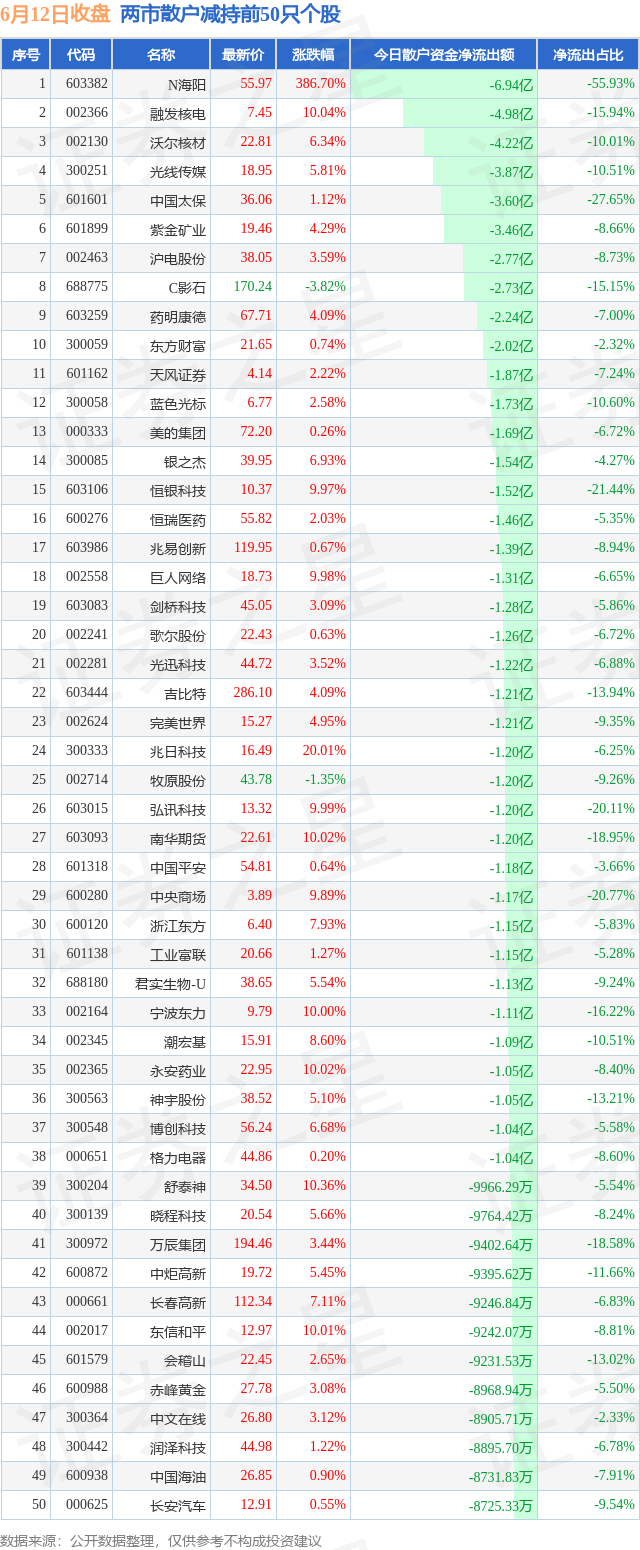
Task: Select the stock name 赤峰黄金
Action: coord(178,1389)
